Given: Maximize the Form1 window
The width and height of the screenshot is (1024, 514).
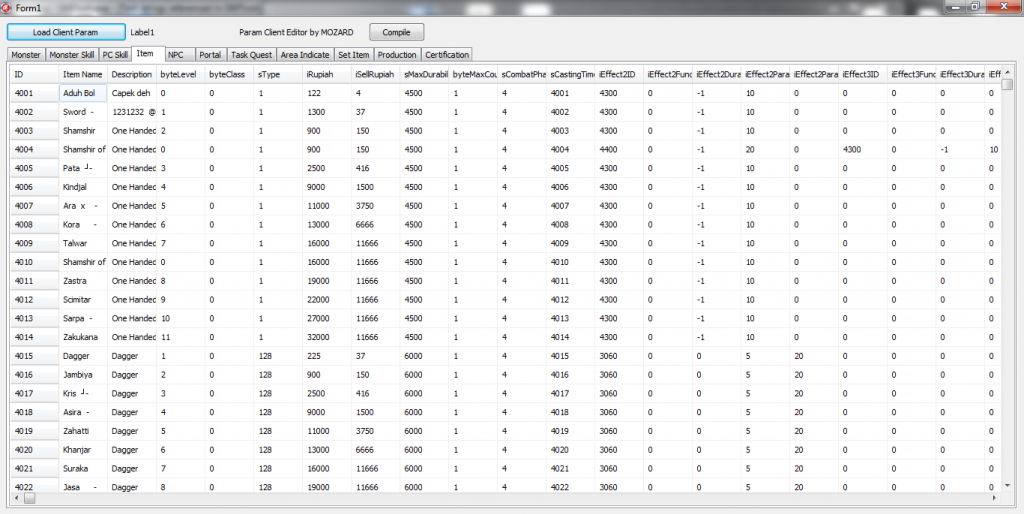Looking at the screenshot, I should (x=976, y=7).
